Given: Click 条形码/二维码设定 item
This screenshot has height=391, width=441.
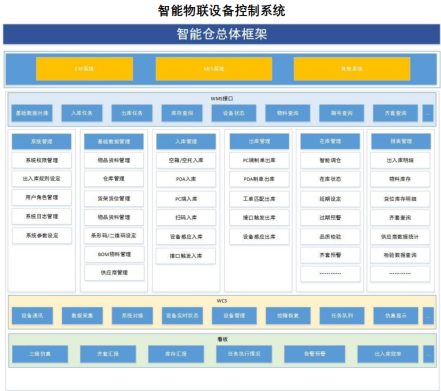Looking at the screenshot, I should tap(114, 235).
